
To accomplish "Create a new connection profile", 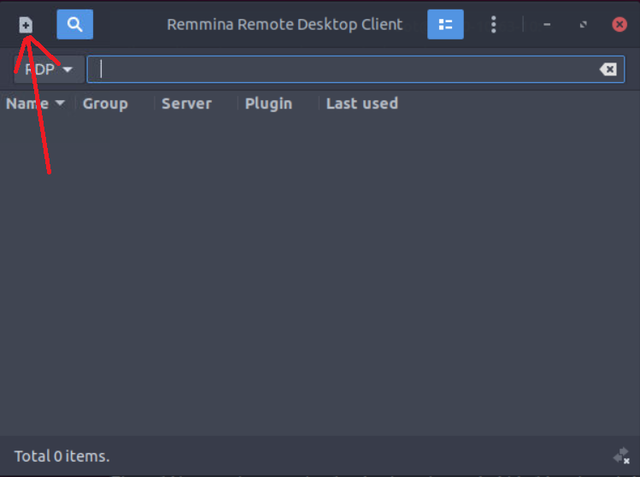I will (26, 25).
